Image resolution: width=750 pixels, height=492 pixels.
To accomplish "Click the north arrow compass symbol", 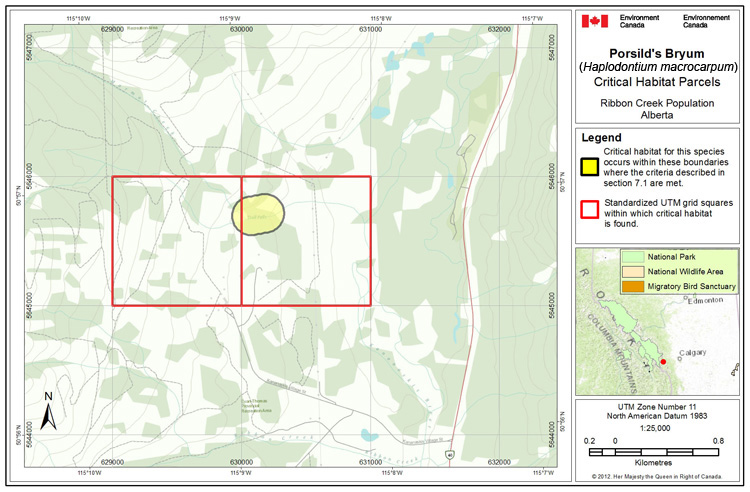I will 49,409.
